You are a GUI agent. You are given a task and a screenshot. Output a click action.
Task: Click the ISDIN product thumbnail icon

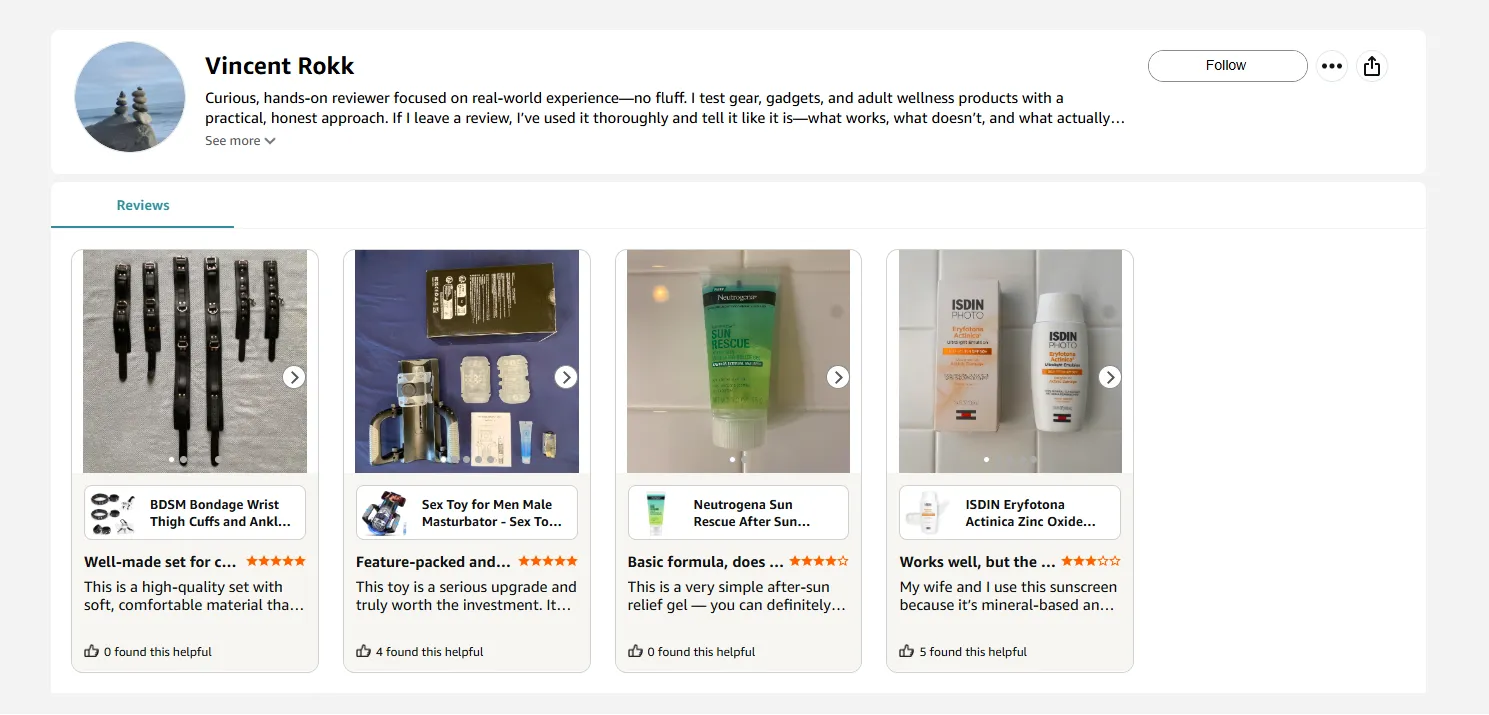coord(927,512)
